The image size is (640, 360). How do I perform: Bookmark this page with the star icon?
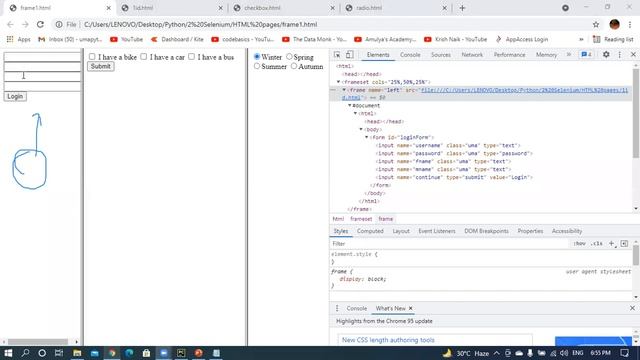(x=596, y=24)
